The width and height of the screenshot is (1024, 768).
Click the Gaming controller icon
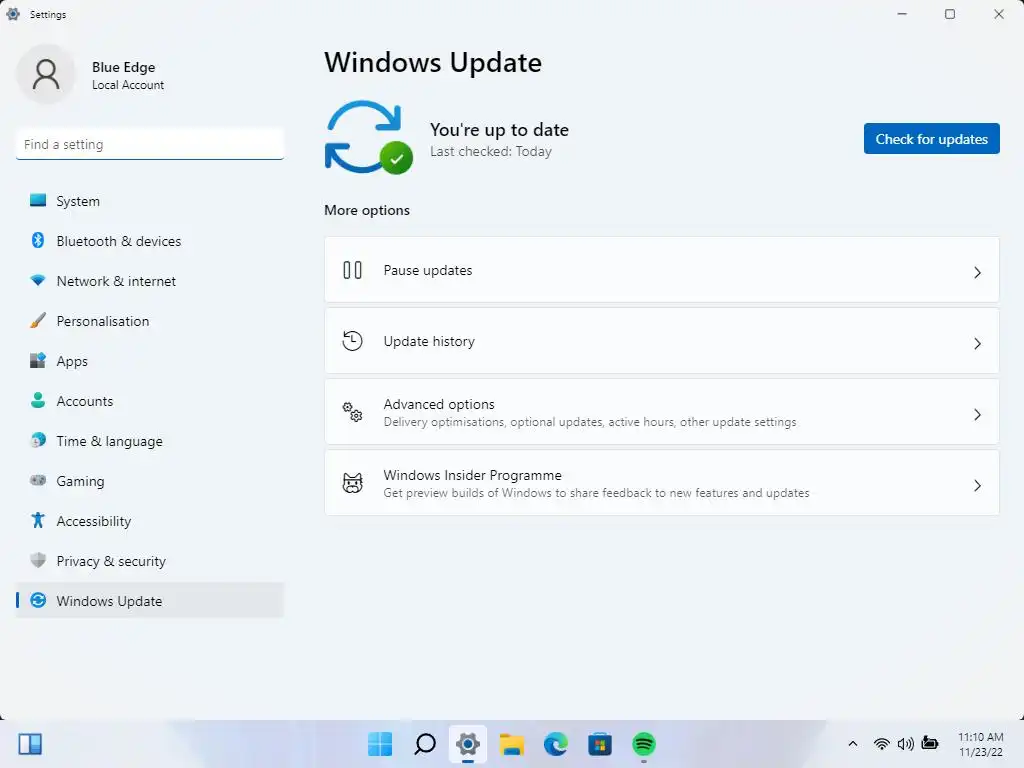click(x=38, y=481)
